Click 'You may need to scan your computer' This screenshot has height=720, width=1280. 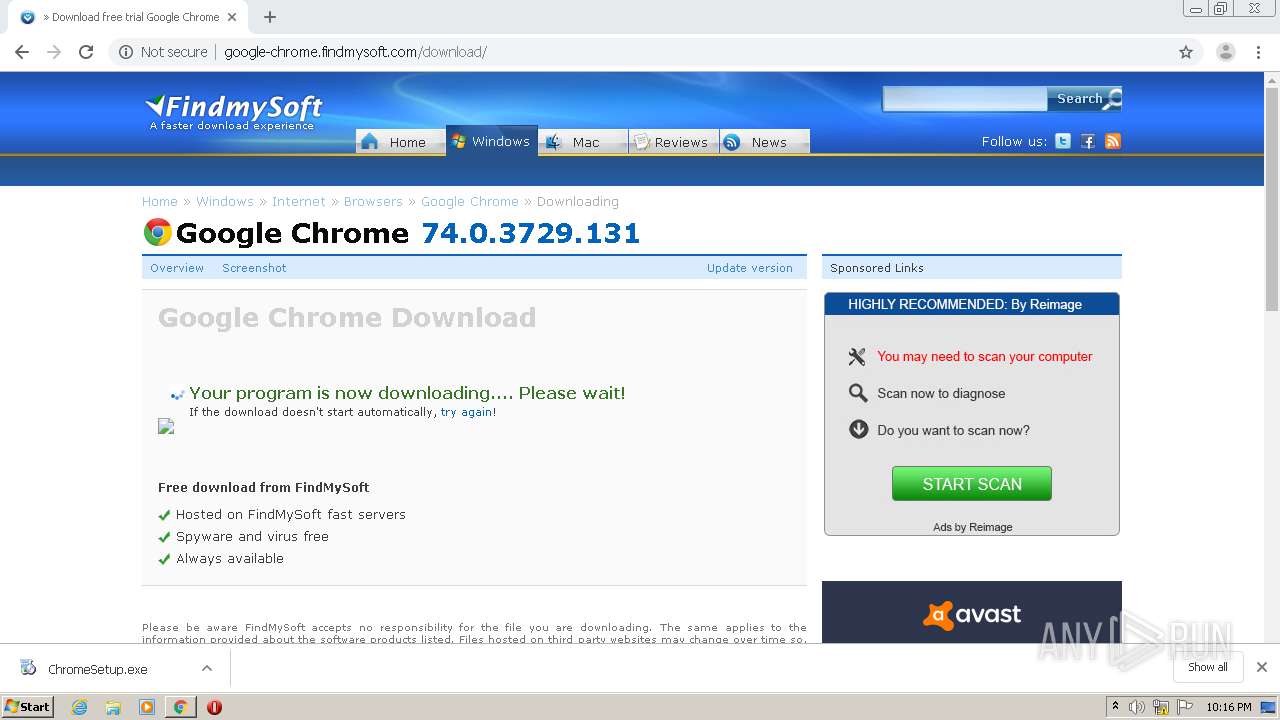click(x=985, y=356)
